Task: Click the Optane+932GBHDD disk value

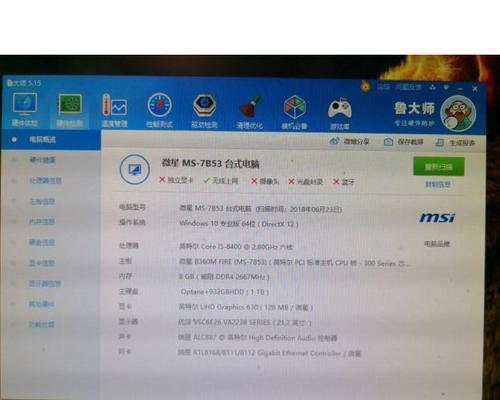Action: coord(225,292)
